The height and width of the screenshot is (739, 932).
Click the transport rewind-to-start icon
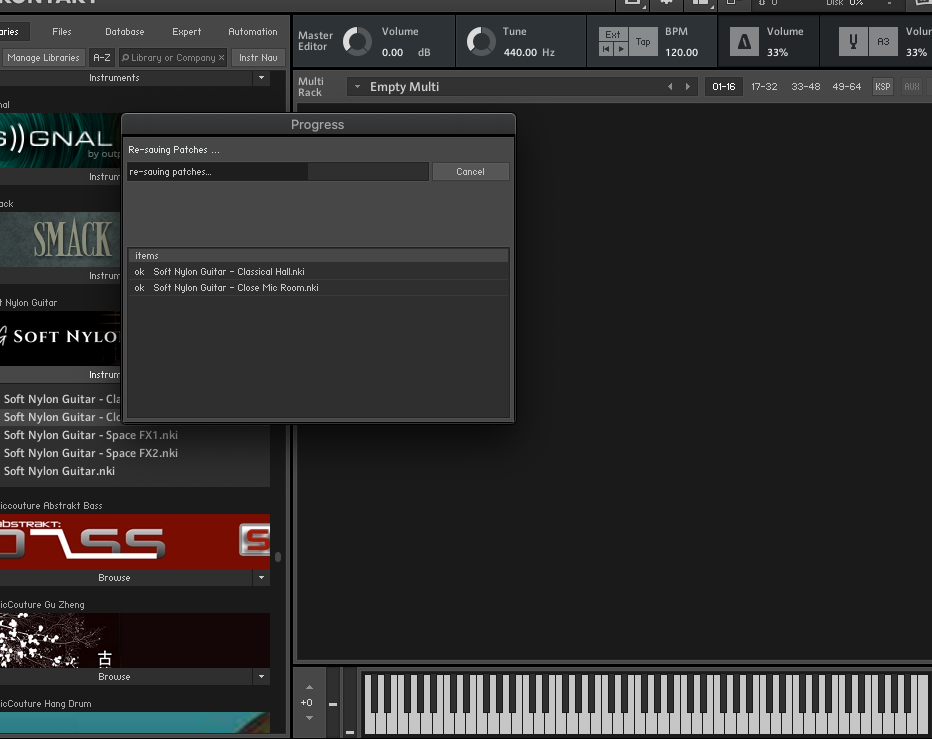[606, 49]
